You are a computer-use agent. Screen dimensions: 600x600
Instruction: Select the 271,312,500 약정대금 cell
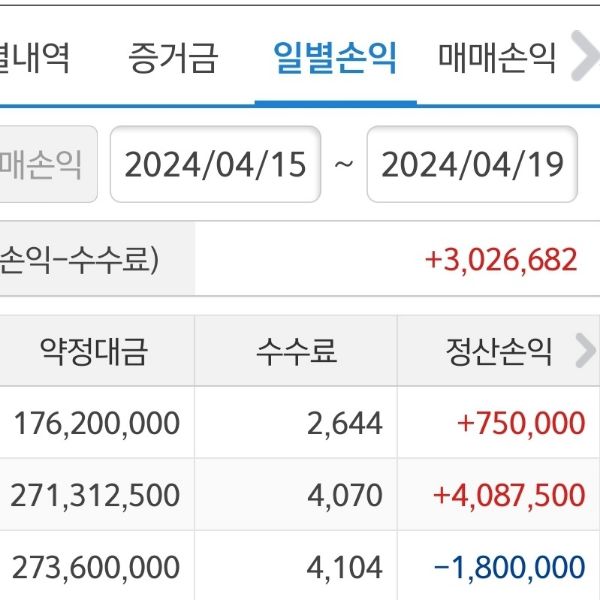tap(96, 495)
